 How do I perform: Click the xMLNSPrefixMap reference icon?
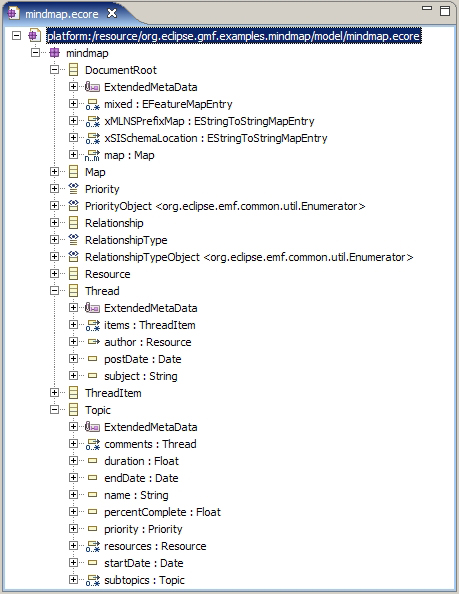click(x=92, y=121)
